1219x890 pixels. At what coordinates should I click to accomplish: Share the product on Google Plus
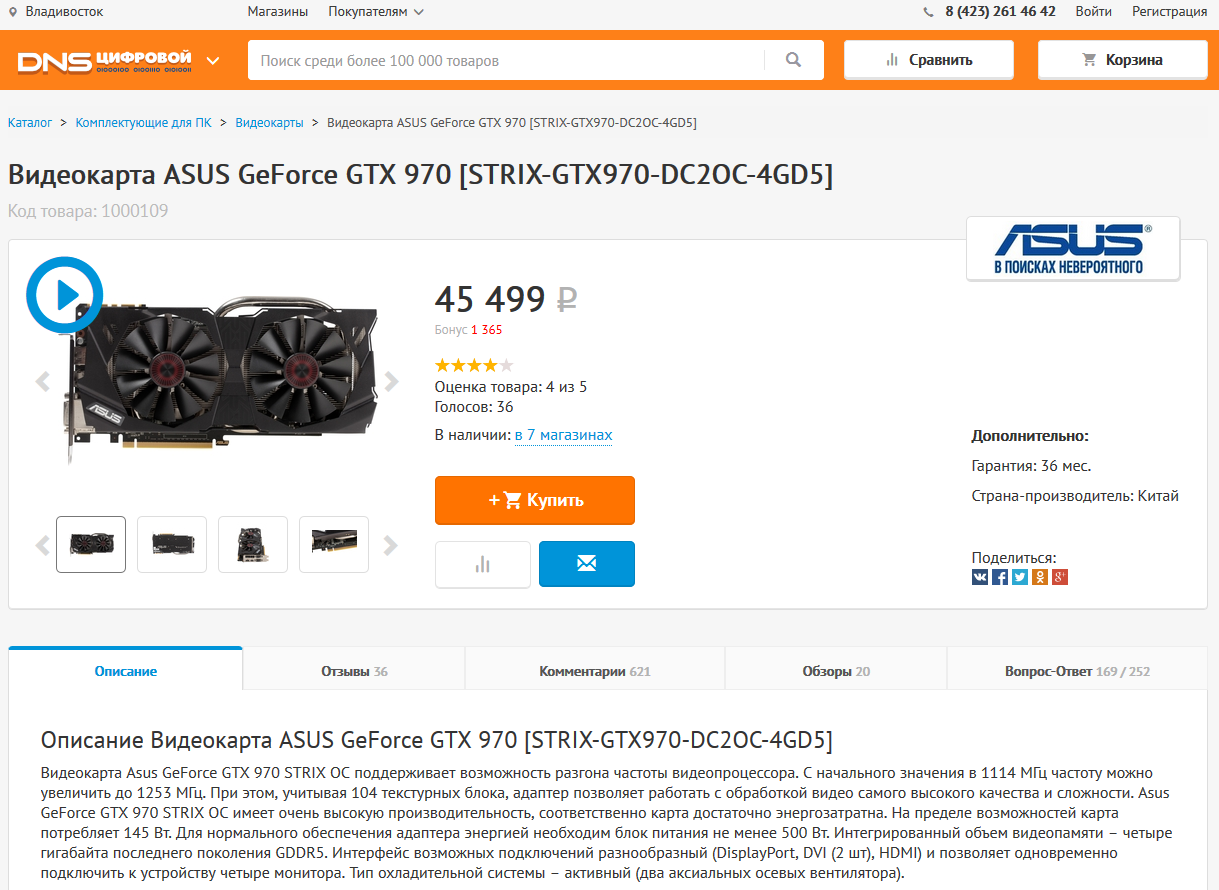click(x=1060, y=577)
